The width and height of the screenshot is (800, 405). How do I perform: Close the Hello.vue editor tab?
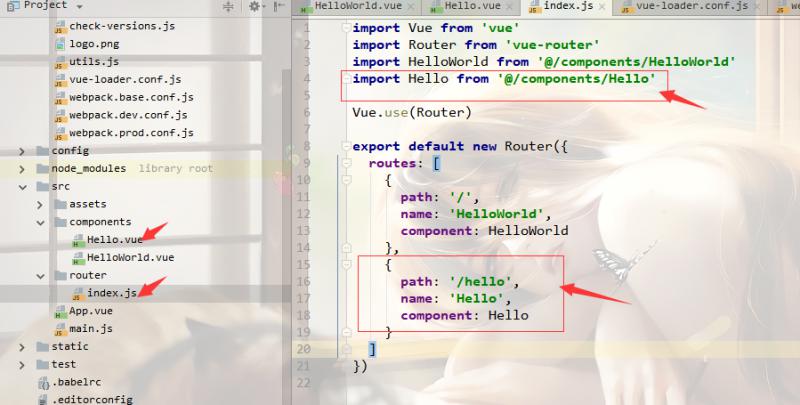[509, 7]
